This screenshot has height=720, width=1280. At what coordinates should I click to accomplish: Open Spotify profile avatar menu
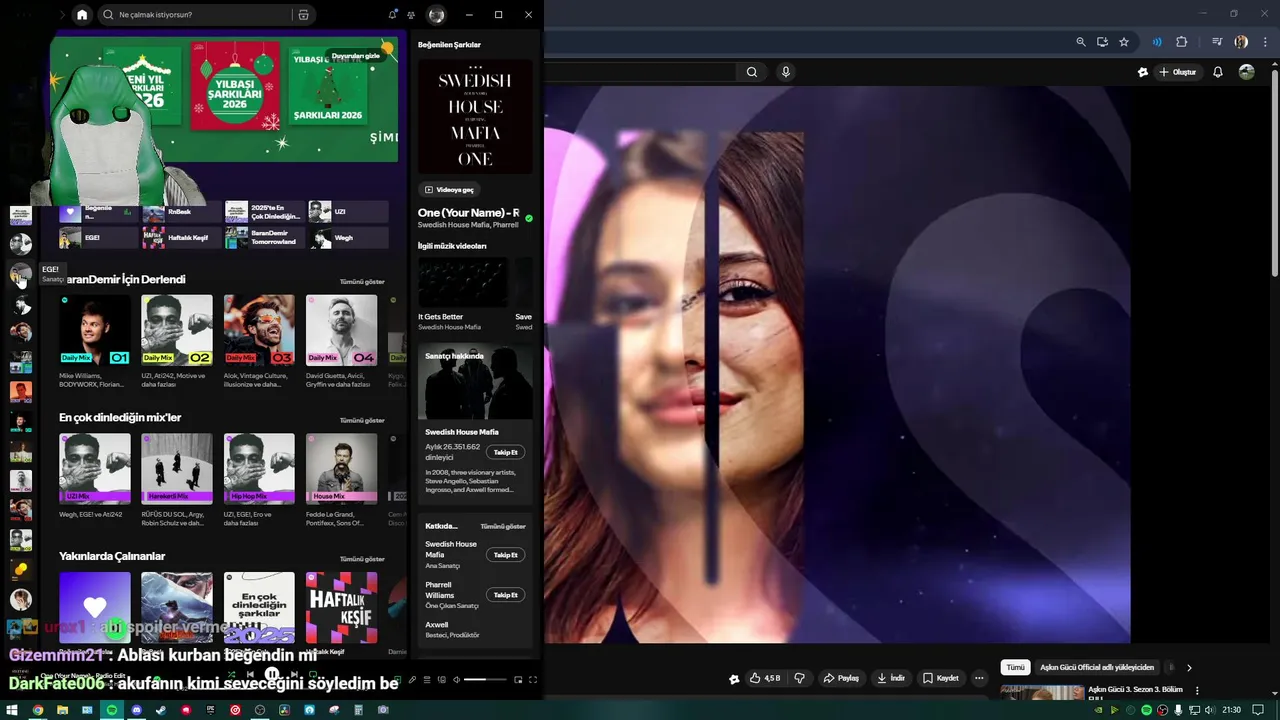click(x=436, y=15)
